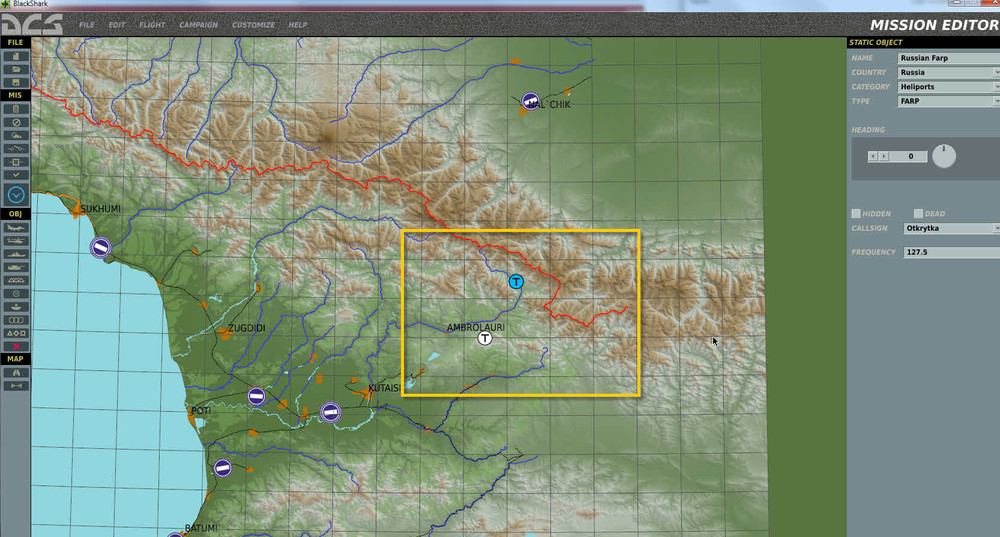Image resolution: width=1000 pixels, height=537 pixels.
Task: Click the heading rotary dial
Action: pyautogui.click(x=944, y=156)
